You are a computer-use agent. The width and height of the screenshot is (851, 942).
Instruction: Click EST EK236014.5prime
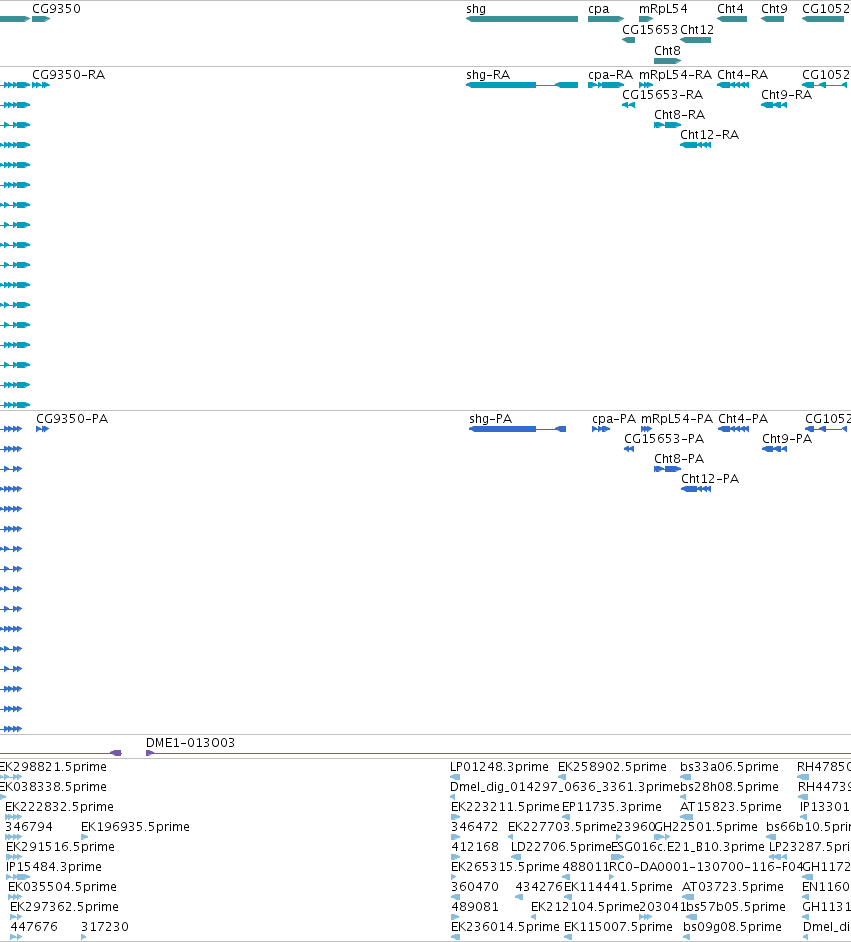tap(505, 927)
